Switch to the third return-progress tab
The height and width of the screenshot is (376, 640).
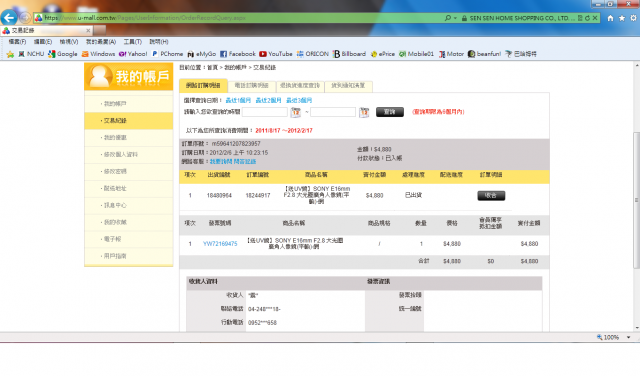tap(300, 86)
